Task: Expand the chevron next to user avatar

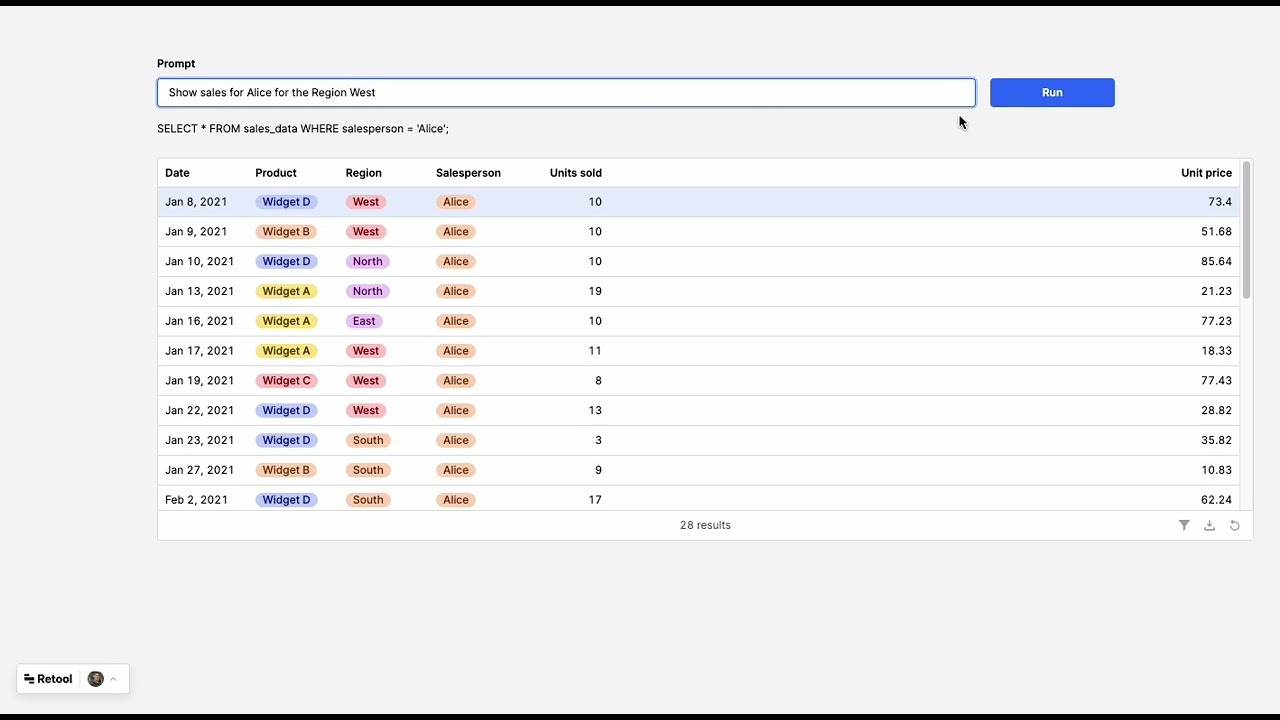Action: click(x=113, y=679)
